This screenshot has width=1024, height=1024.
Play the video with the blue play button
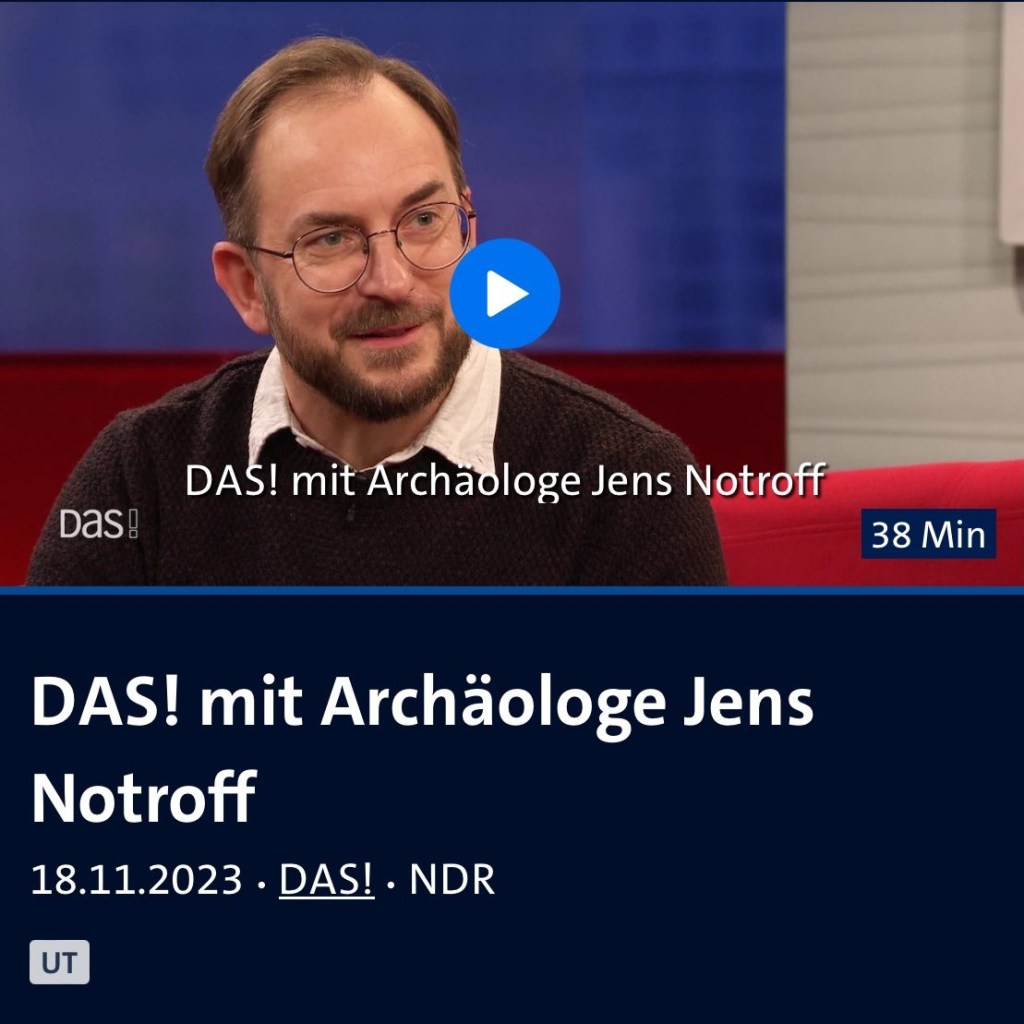coord(505,293)
